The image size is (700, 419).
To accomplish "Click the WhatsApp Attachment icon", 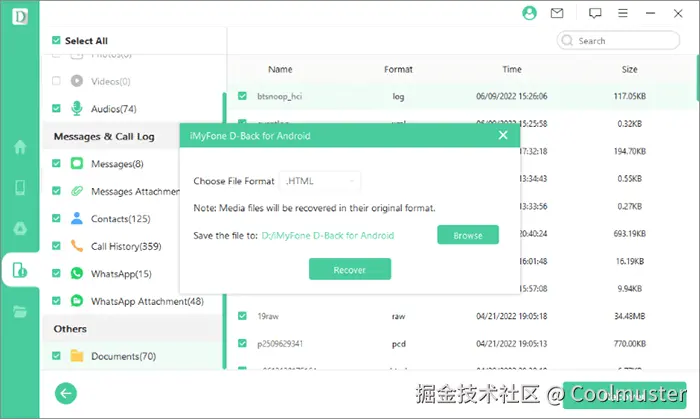I will [x=77, y=301].
